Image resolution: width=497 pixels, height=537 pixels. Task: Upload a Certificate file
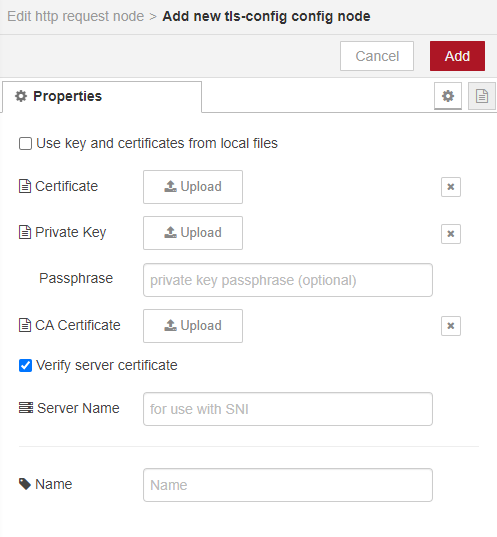pos(193,187)
